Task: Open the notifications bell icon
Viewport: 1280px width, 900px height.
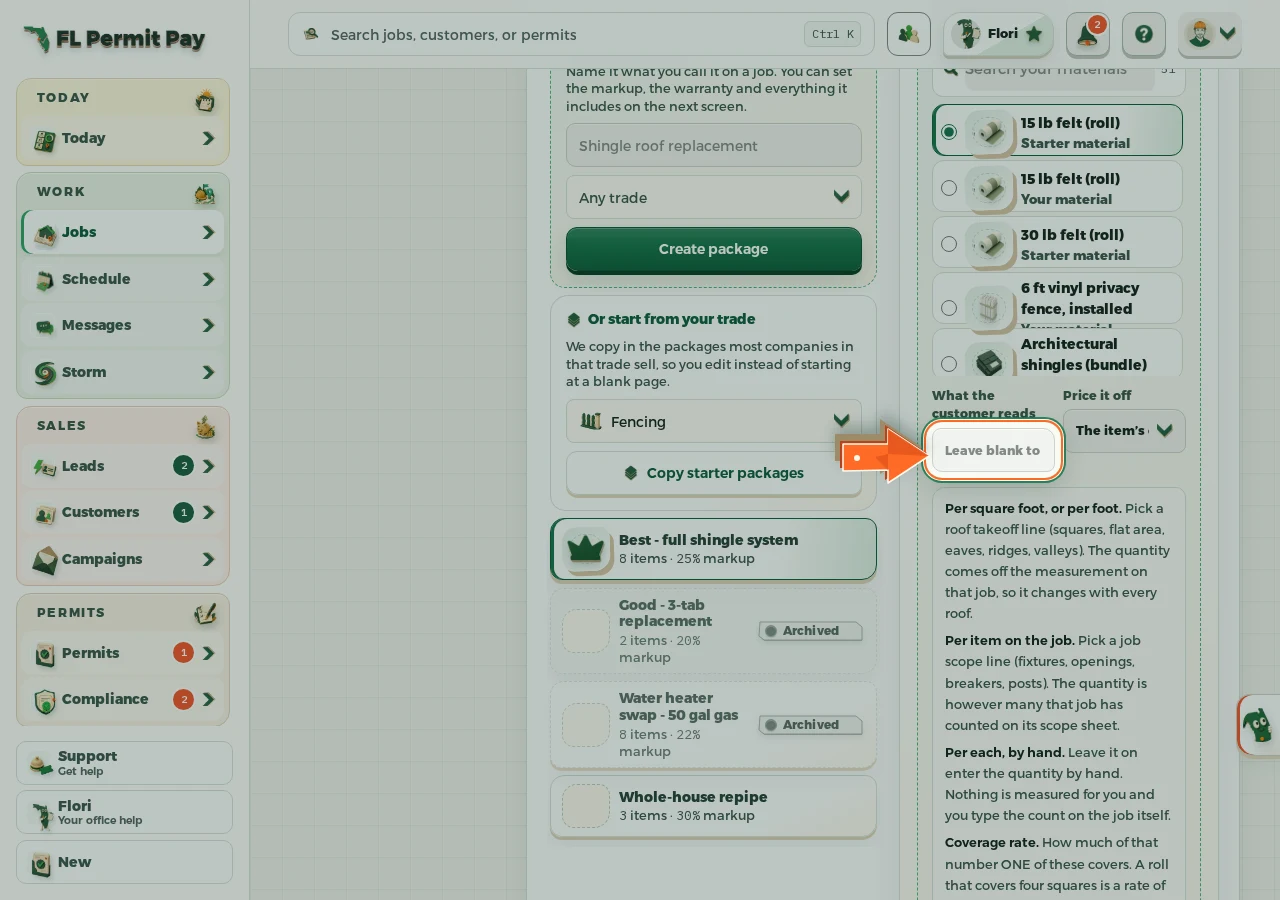Action: (x=1087, y=34)
